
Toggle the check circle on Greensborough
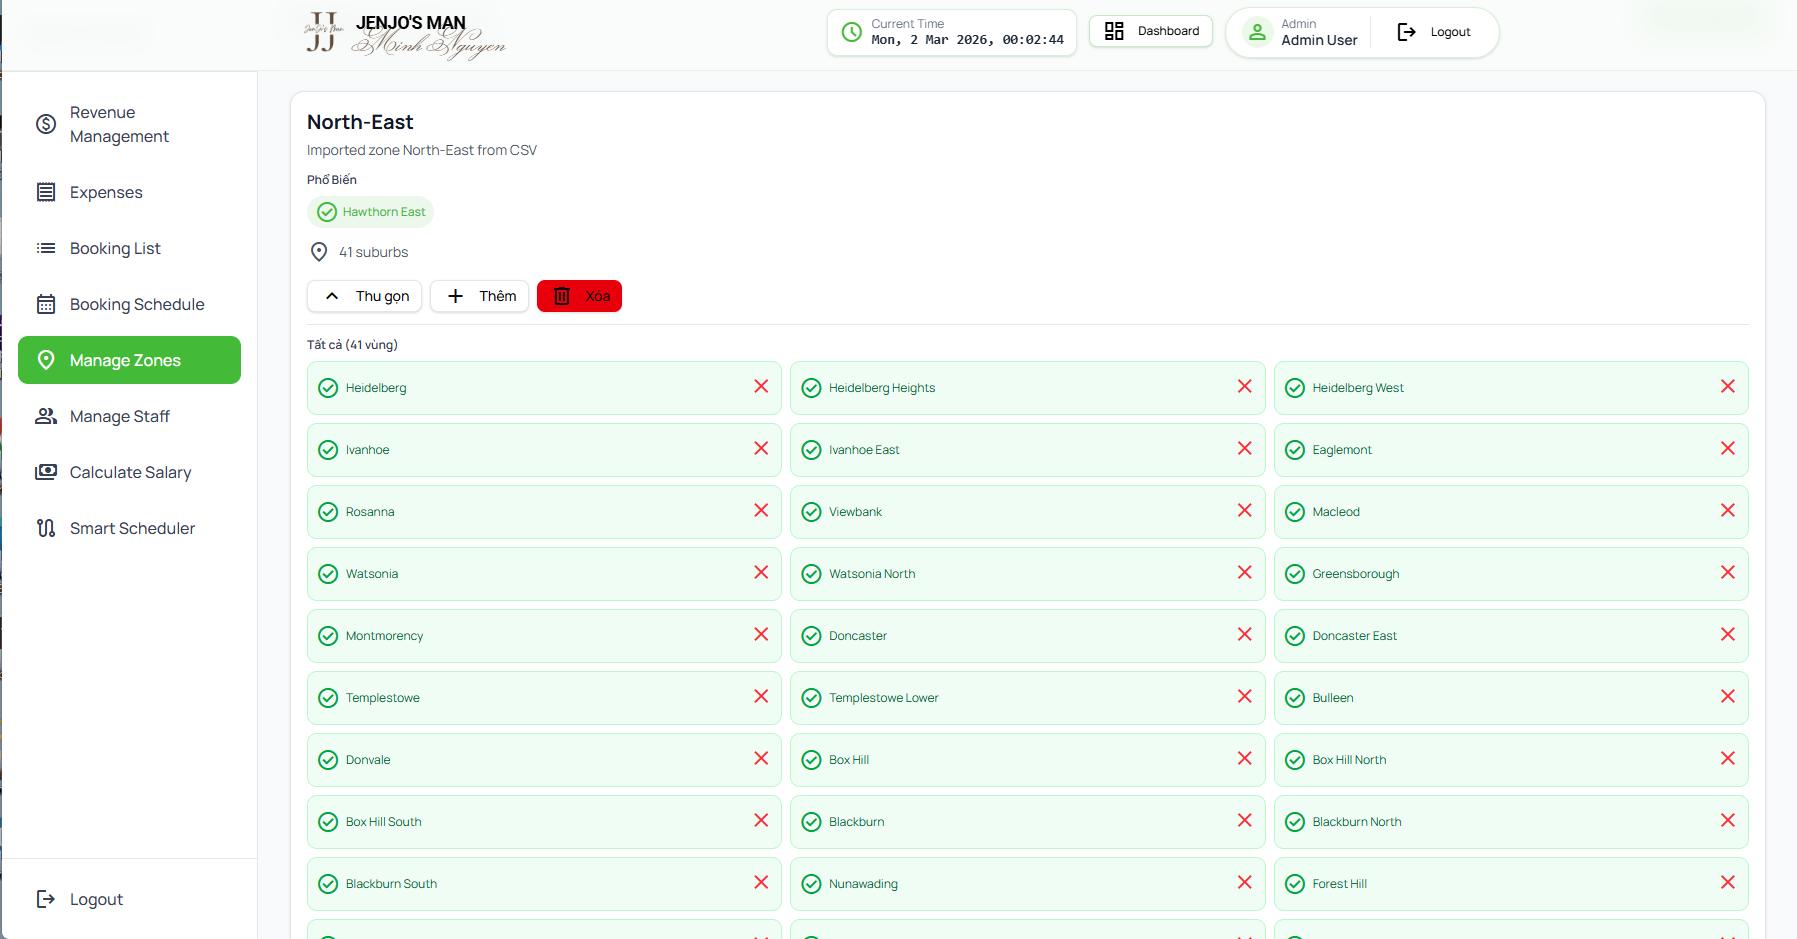coord(1295,574)
